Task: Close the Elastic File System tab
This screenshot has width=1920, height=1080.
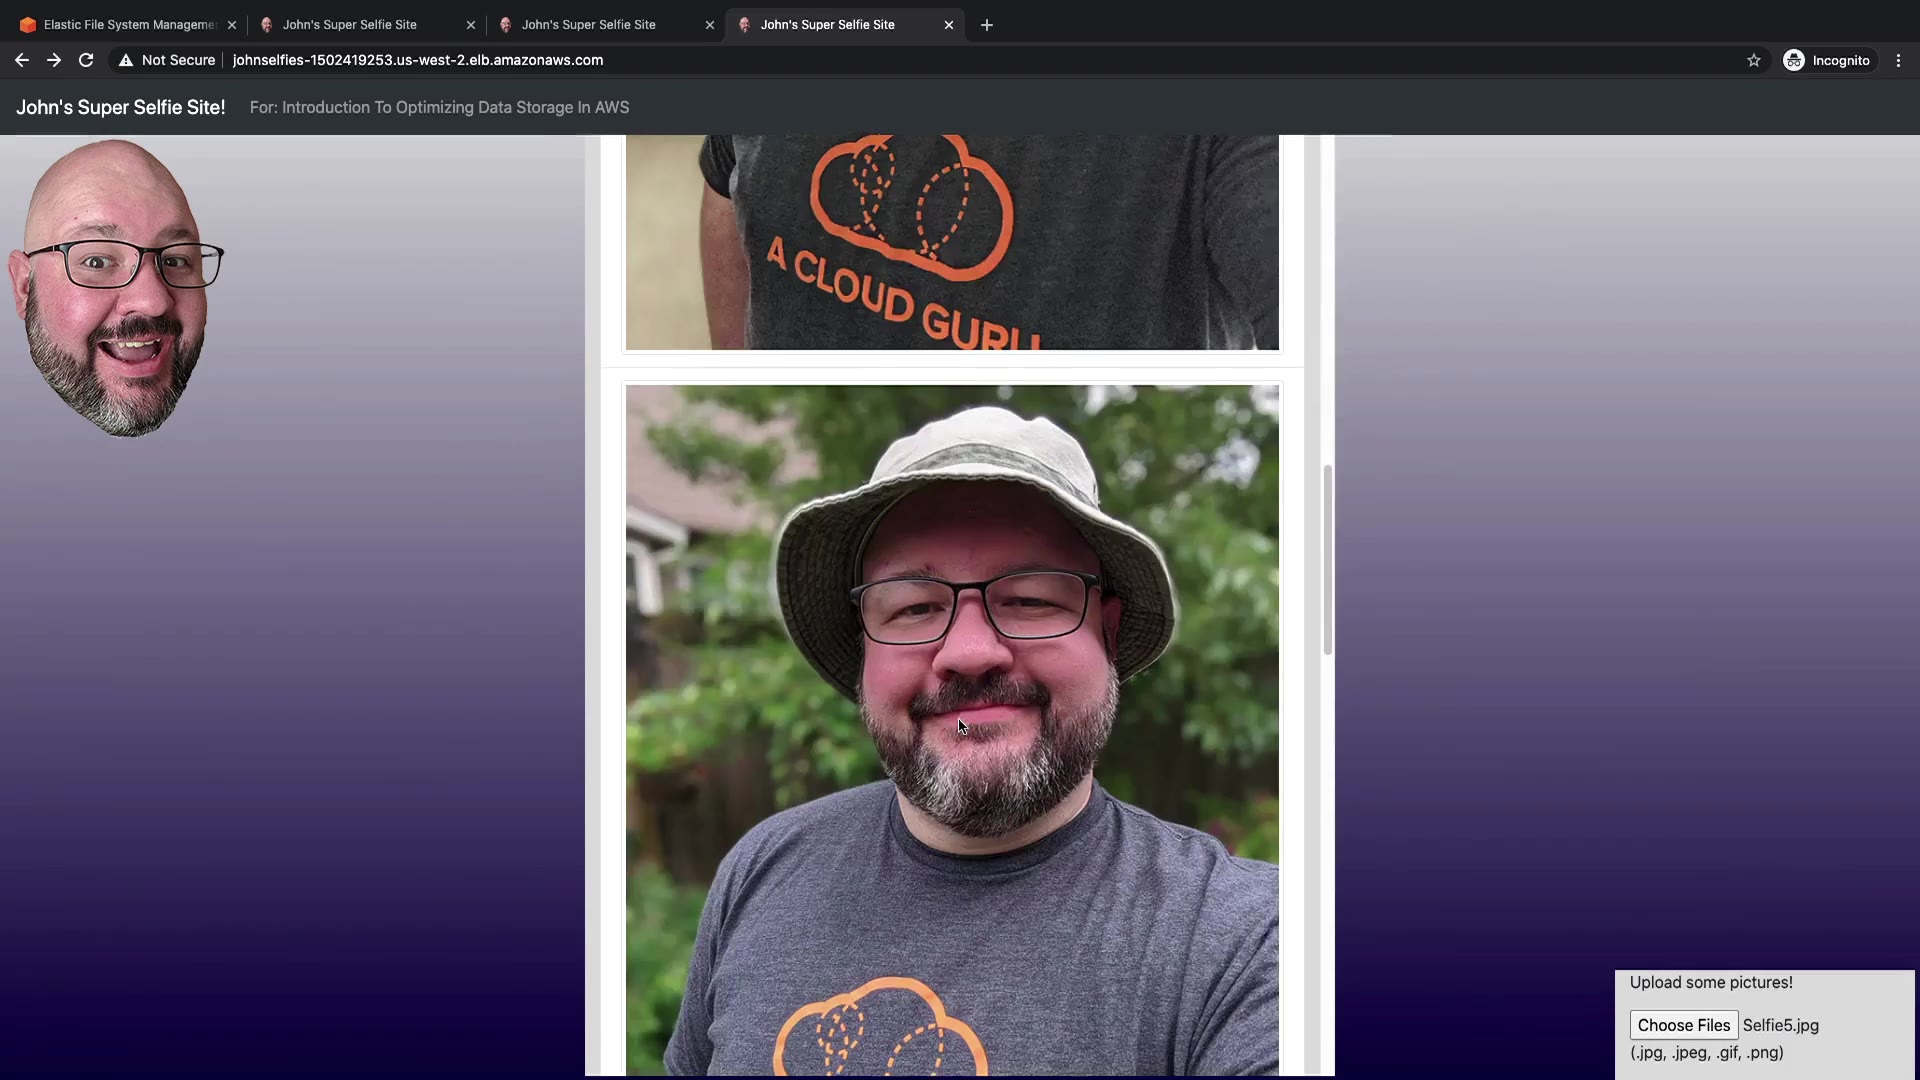Action: [x=232, y=25]
